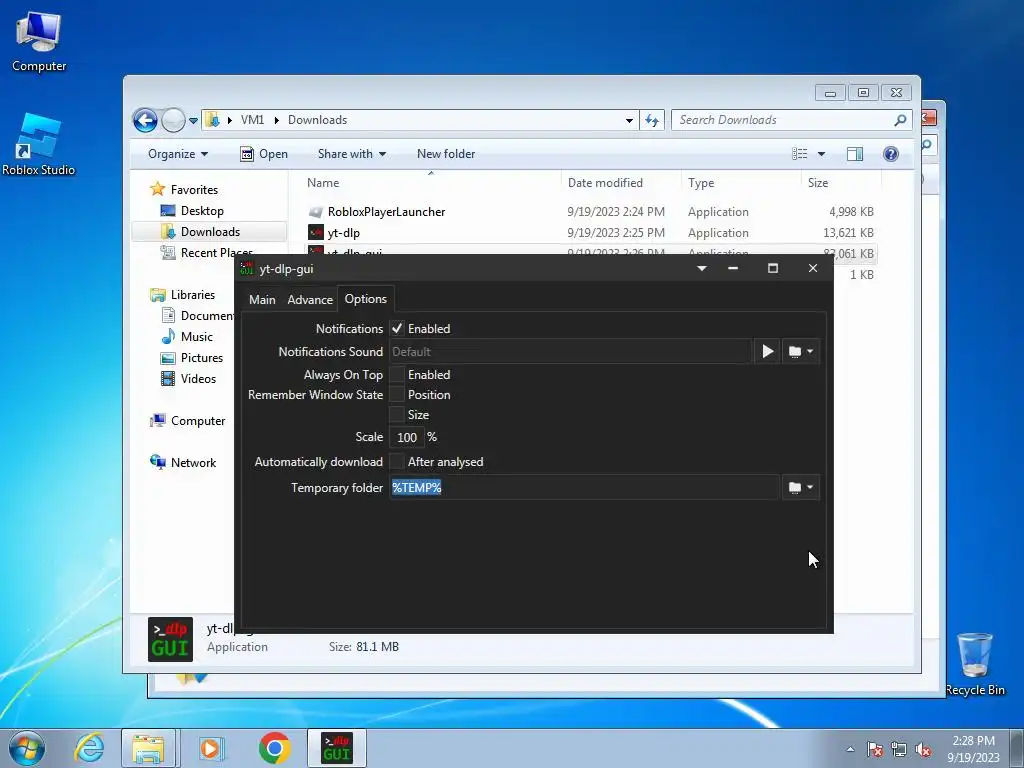Open the Recycle Bin desktop icon

pyautogui.click(x=975, y=663)
